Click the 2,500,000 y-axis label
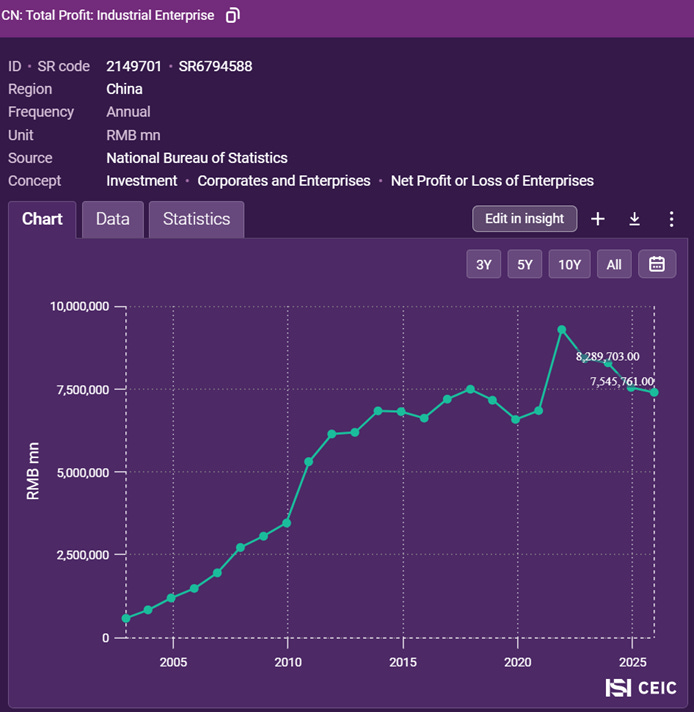 [x=83, y=555]
